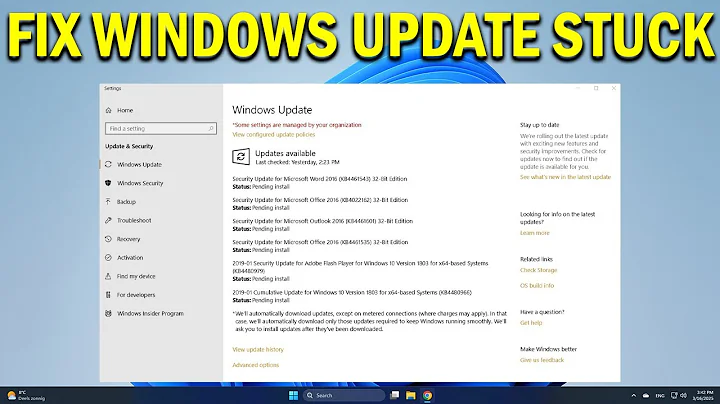This screenshot has width=720, height=404.
Task: Click View configured update policies link
Action: click(274, 135)
